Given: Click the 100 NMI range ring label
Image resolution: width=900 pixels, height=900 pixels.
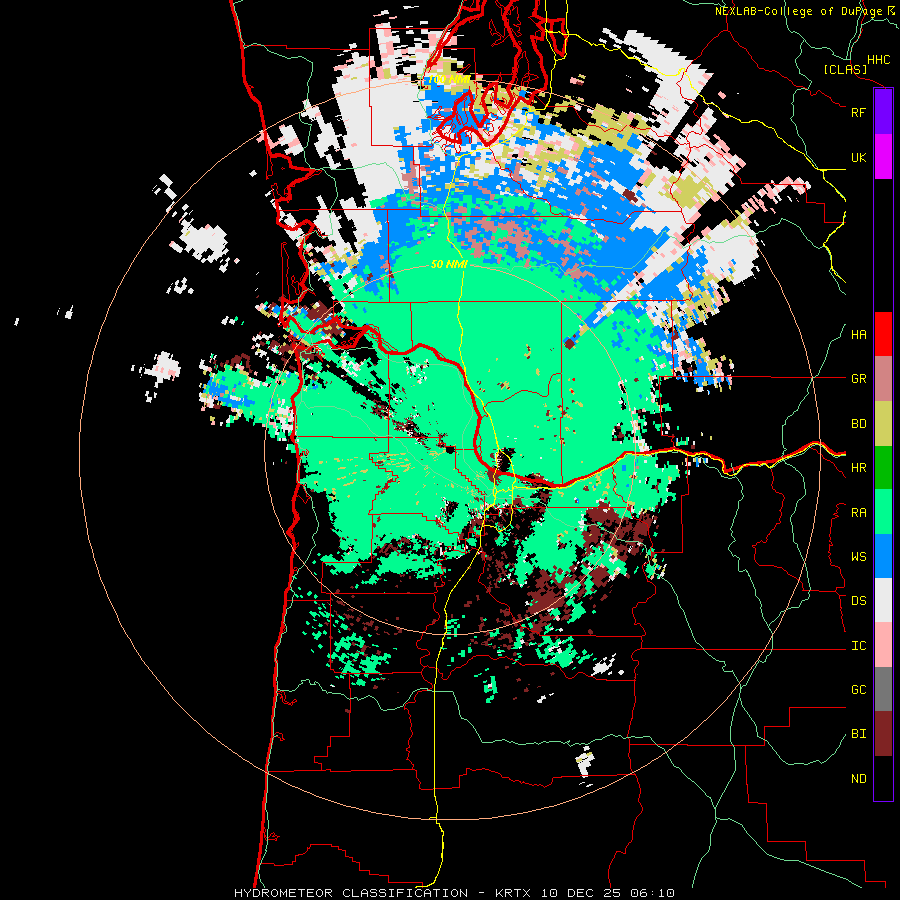Looking at the screenshot, I should pos(449,79).
